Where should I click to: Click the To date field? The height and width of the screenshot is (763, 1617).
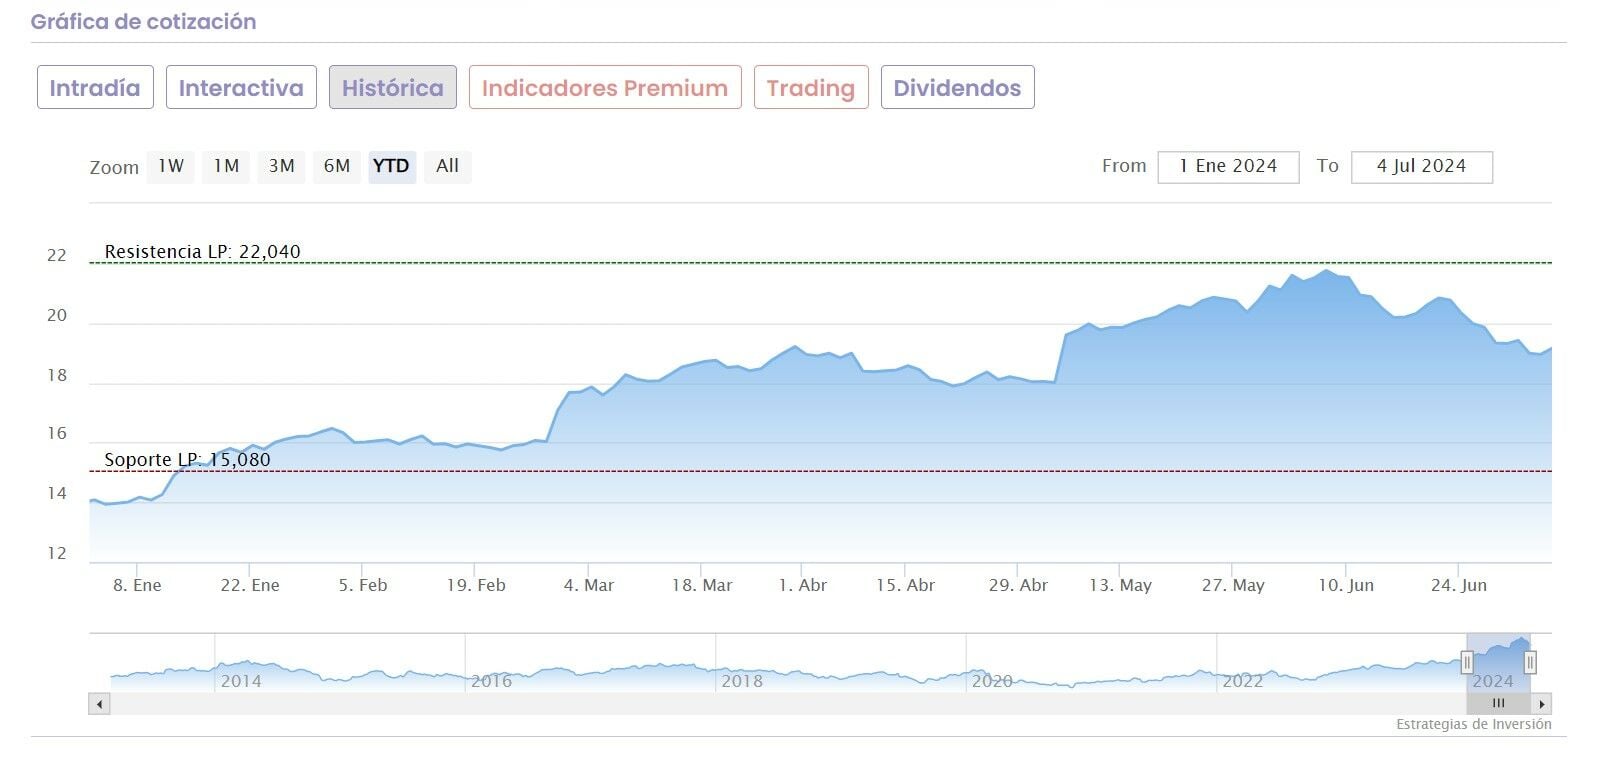click(x=1421, y=167)
